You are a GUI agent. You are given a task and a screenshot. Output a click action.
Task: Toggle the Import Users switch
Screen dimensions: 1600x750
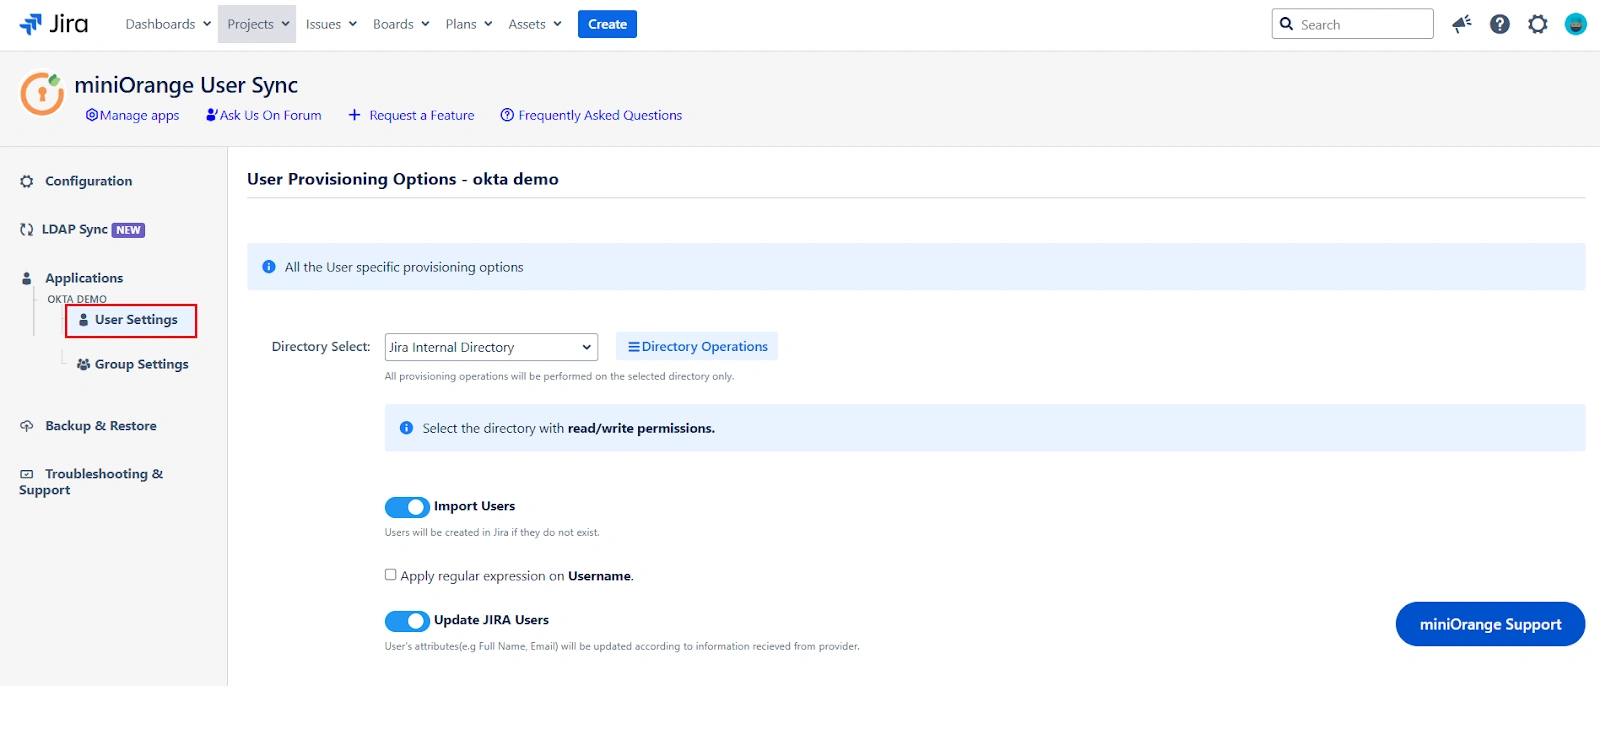pos(407,507)
